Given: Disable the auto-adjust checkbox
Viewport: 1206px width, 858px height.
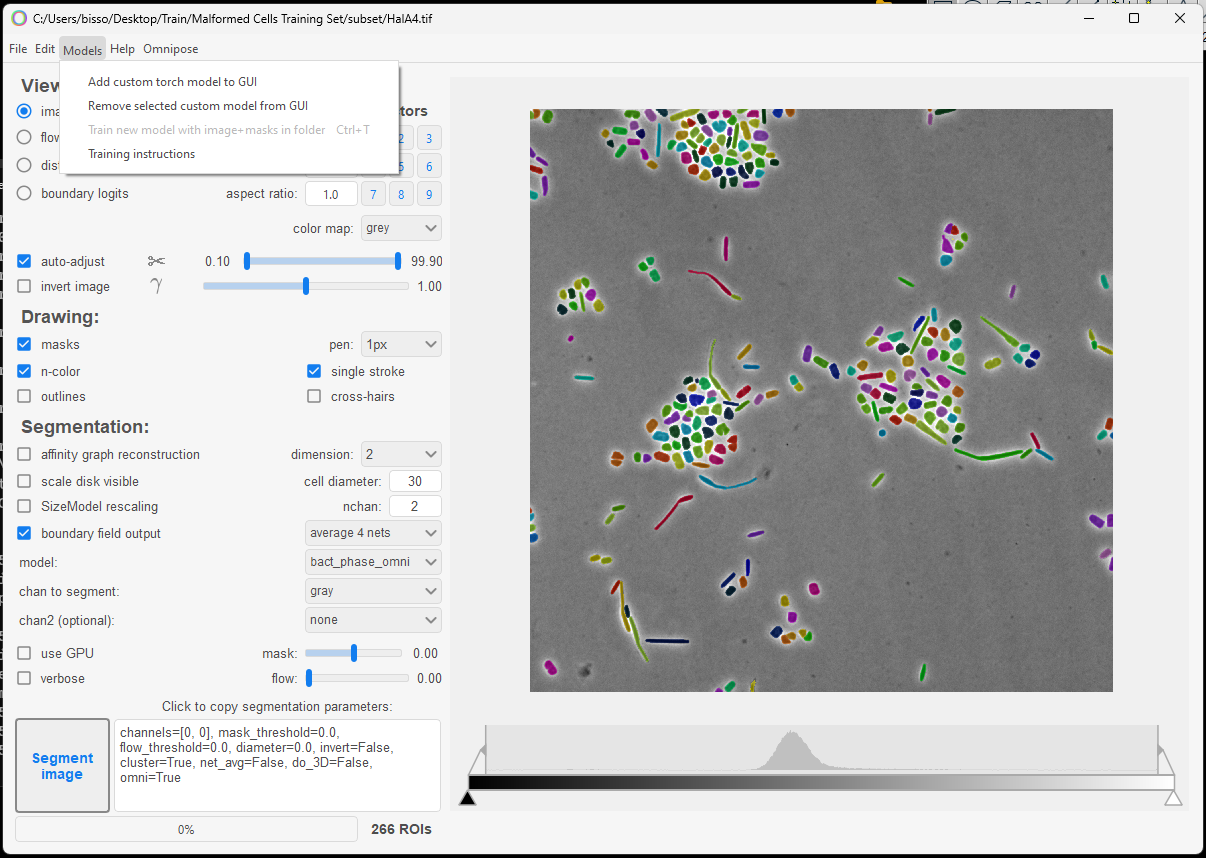Looking at the screenshot, I should point(24,261).
